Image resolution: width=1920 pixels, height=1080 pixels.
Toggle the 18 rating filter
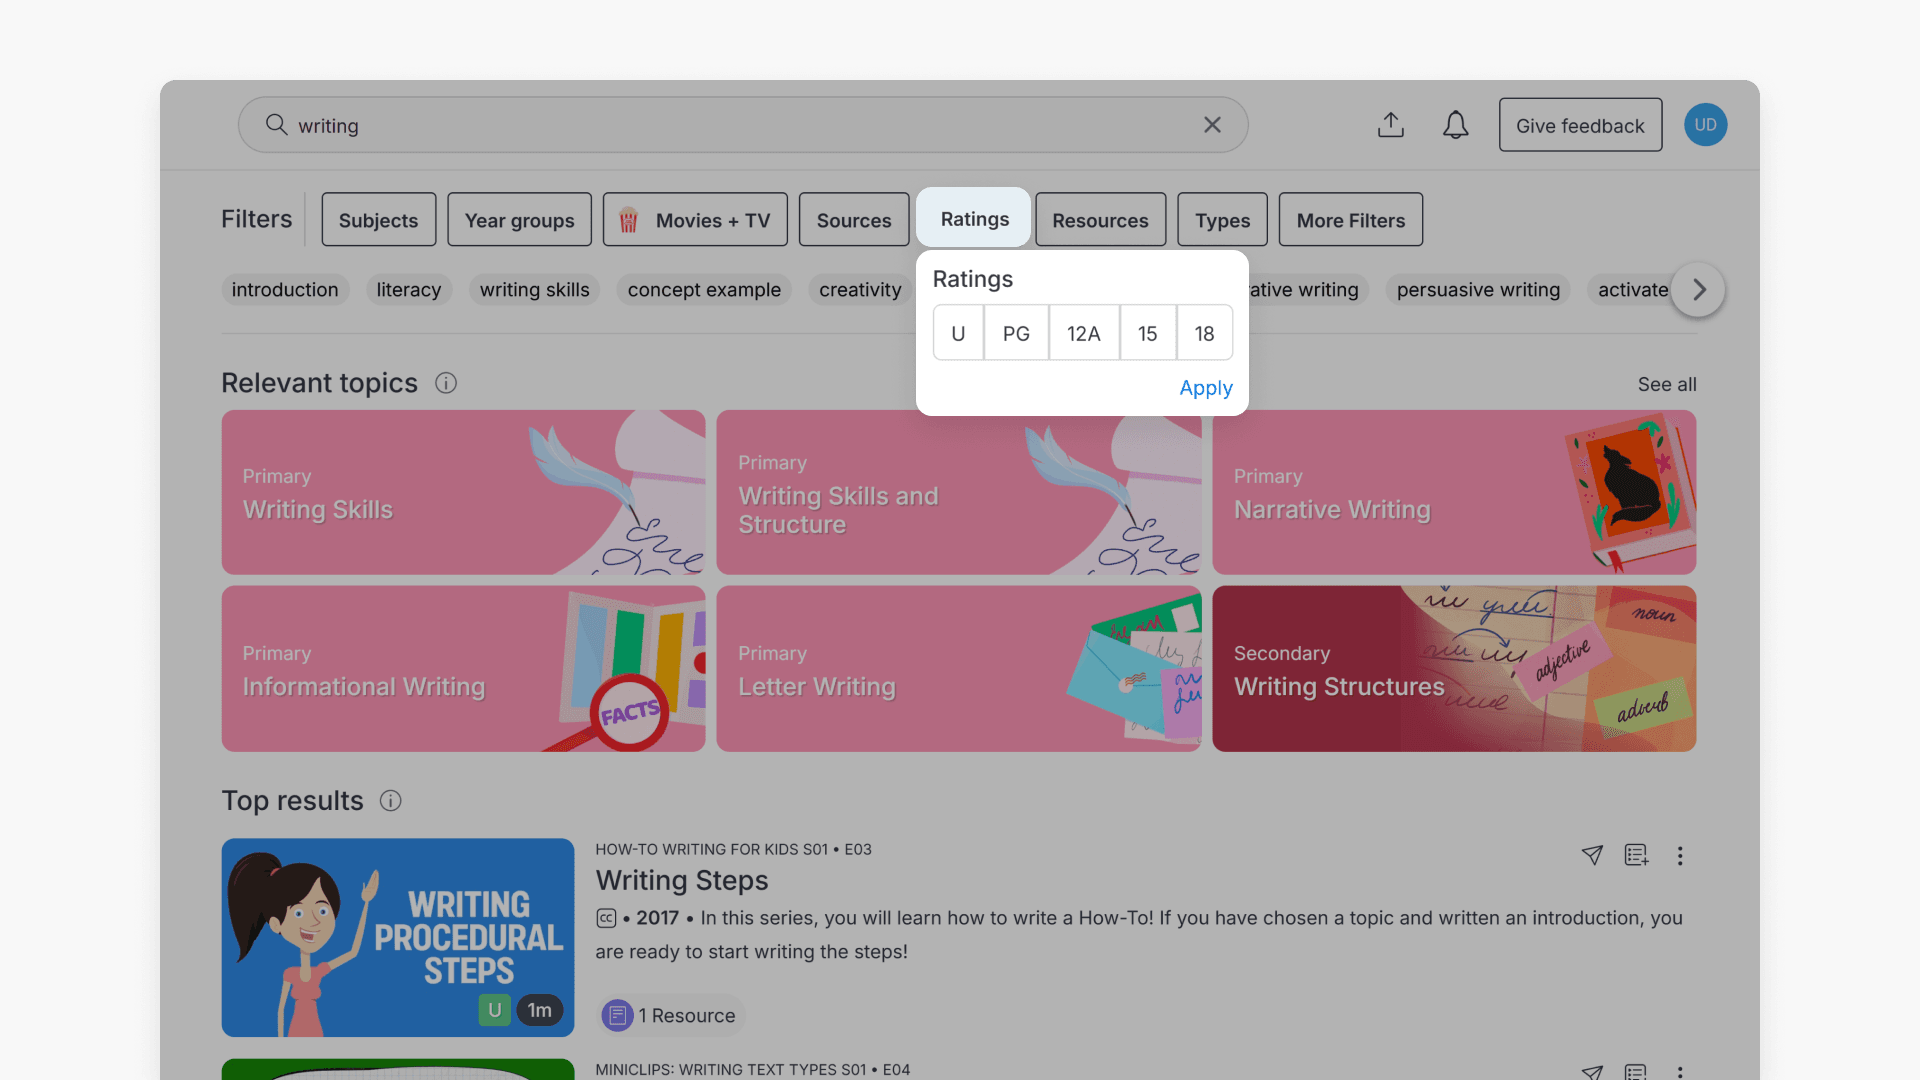(x=1204, y=333)
